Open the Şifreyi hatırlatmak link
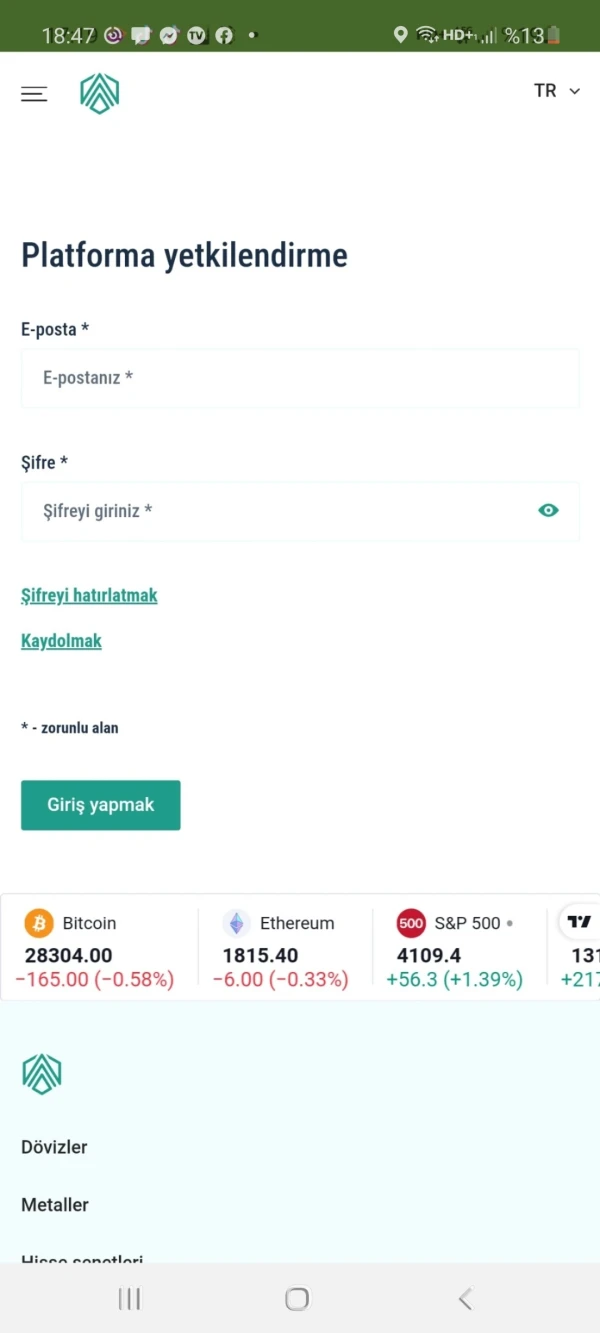The width and height of the screenshot is (600, 1333). pyautogui.click(x=89, y=595)
